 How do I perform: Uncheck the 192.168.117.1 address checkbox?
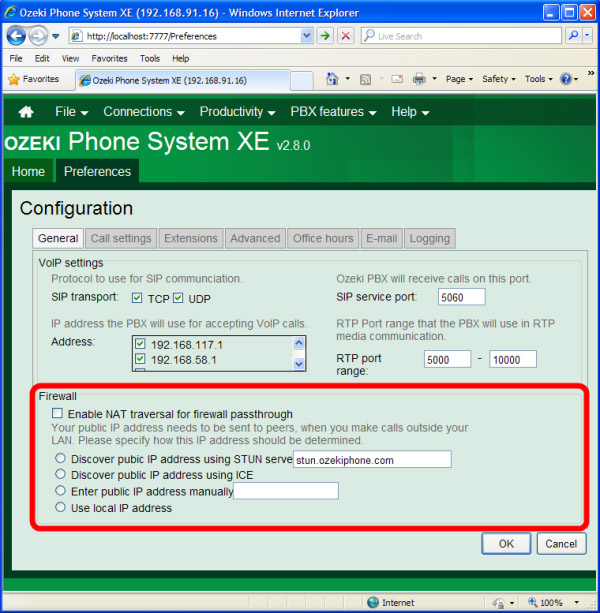(x=140, y=344)
